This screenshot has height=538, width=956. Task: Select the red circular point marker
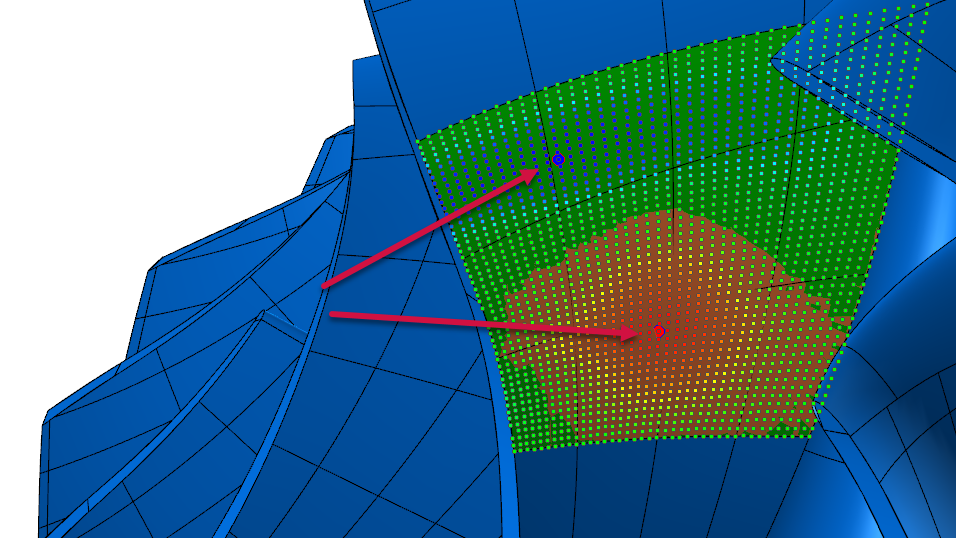[659, 329]
